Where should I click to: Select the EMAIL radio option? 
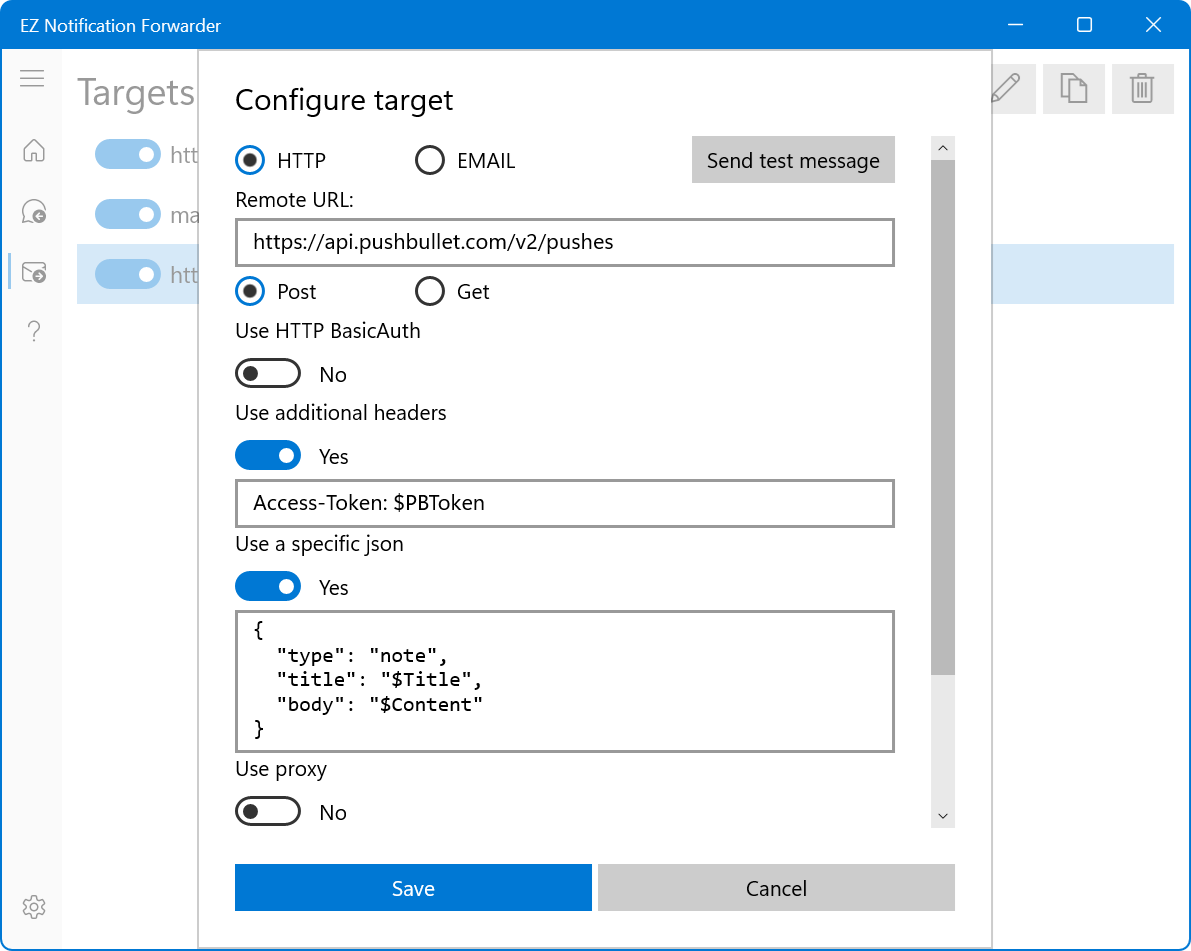tap(430, 161)
